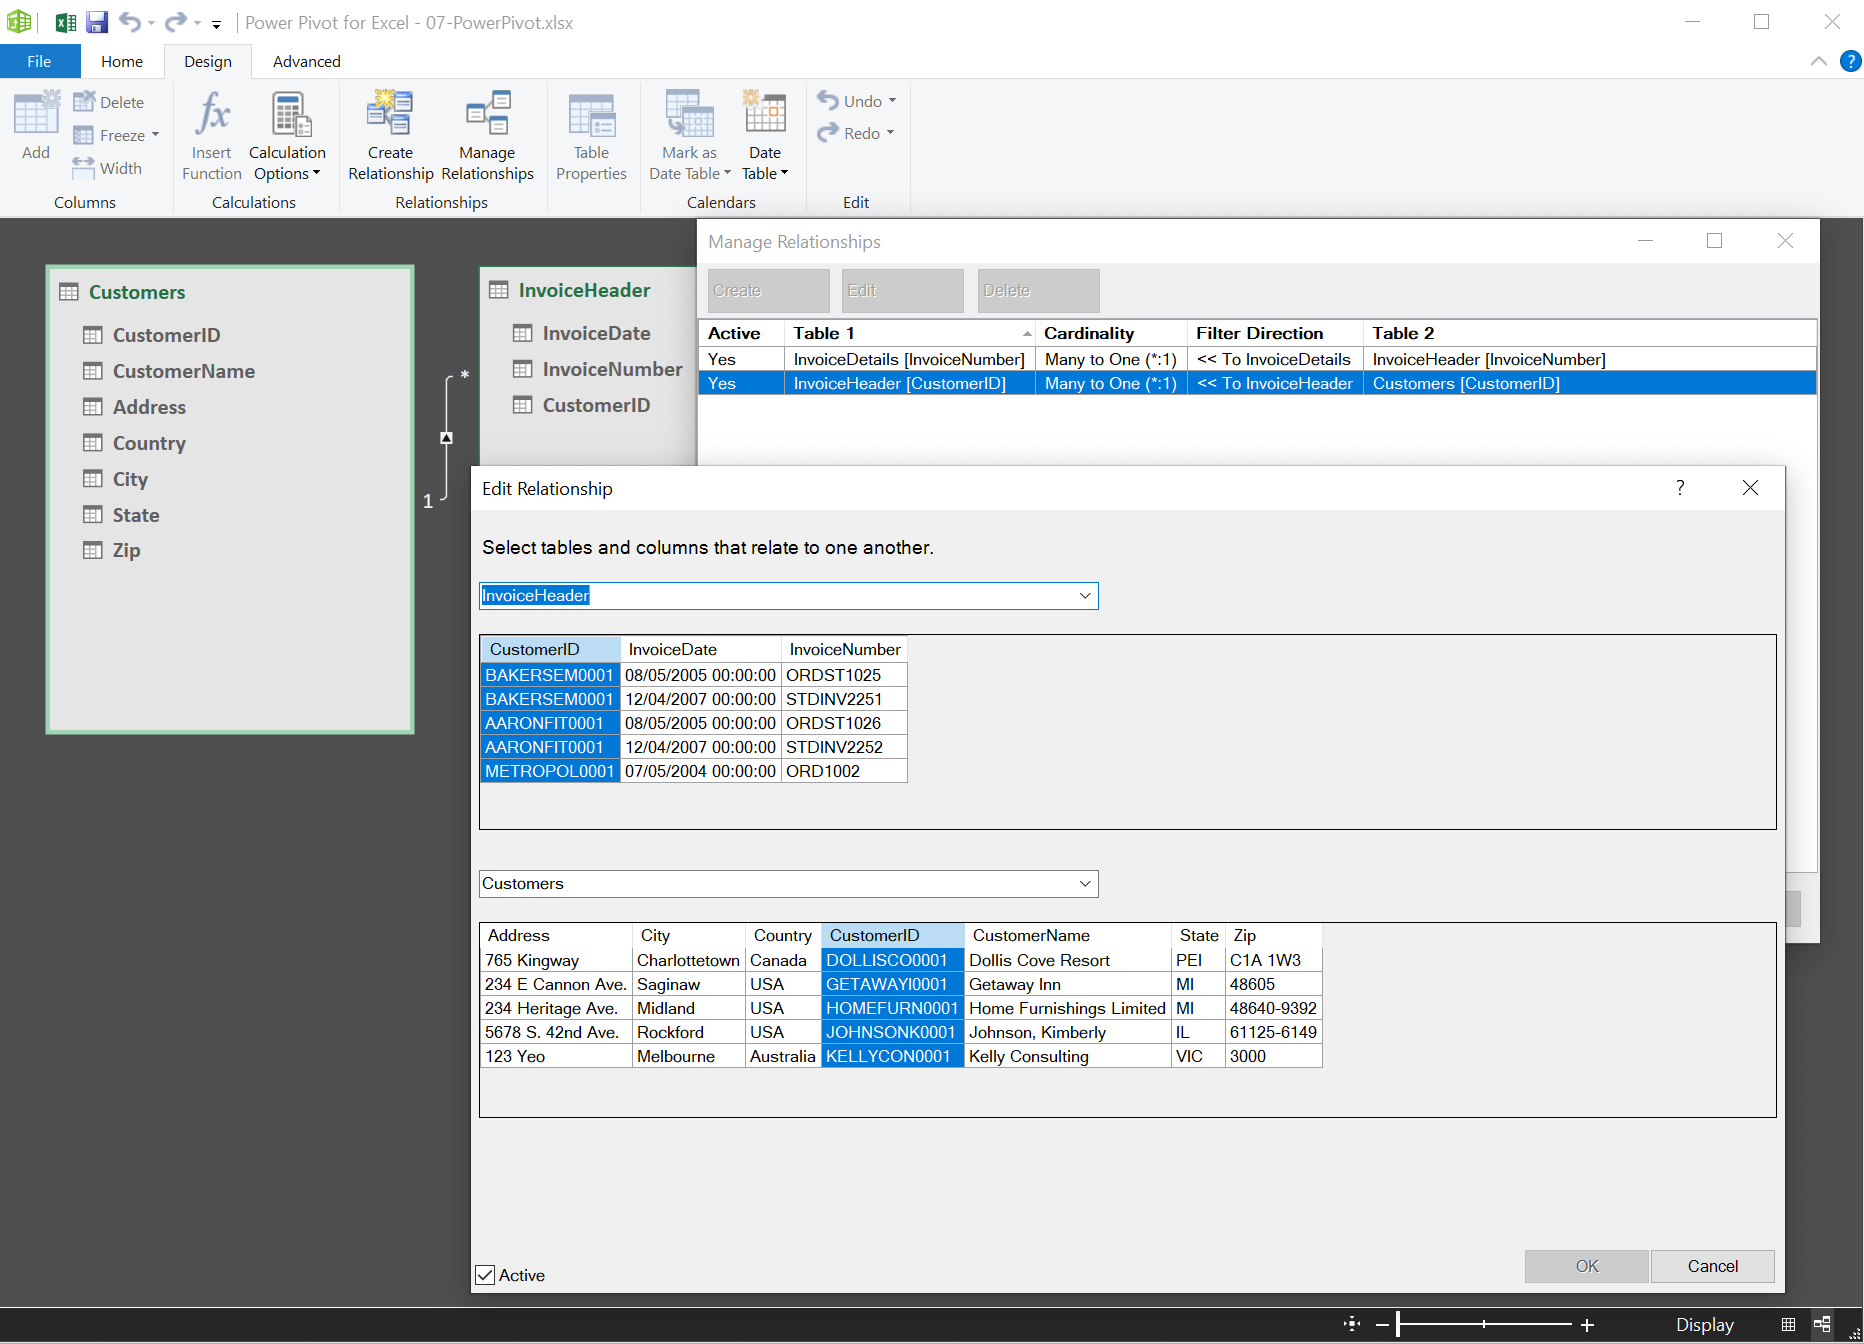Select the Country field in Customers diagram
Image resolution: width=1864 pixels, height=1344 pixels.
pos(148,443)
